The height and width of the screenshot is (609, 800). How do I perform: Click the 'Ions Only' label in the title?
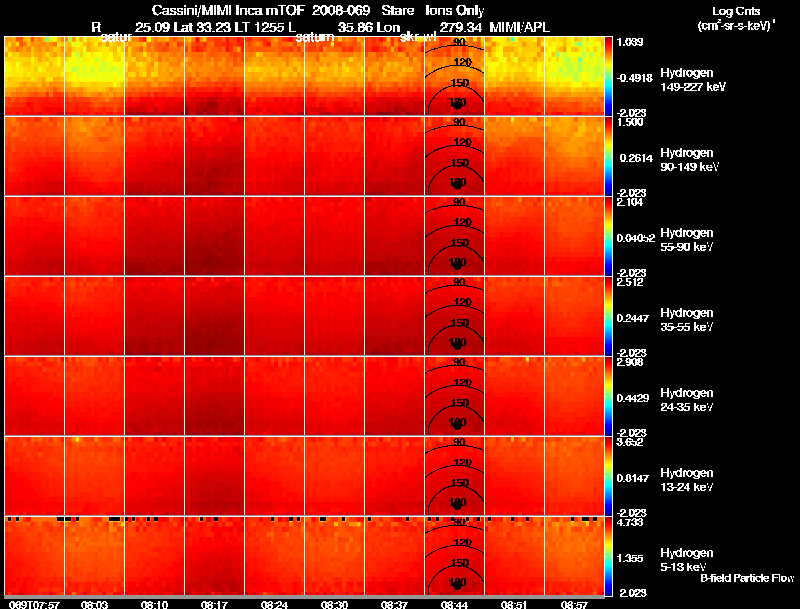click(454, 11)
